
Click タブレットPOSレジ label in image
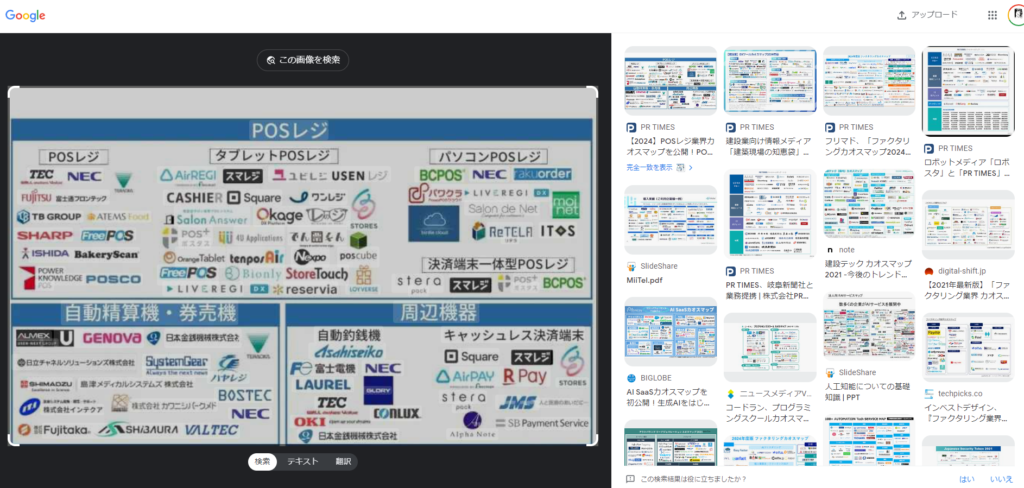(274, 156)
